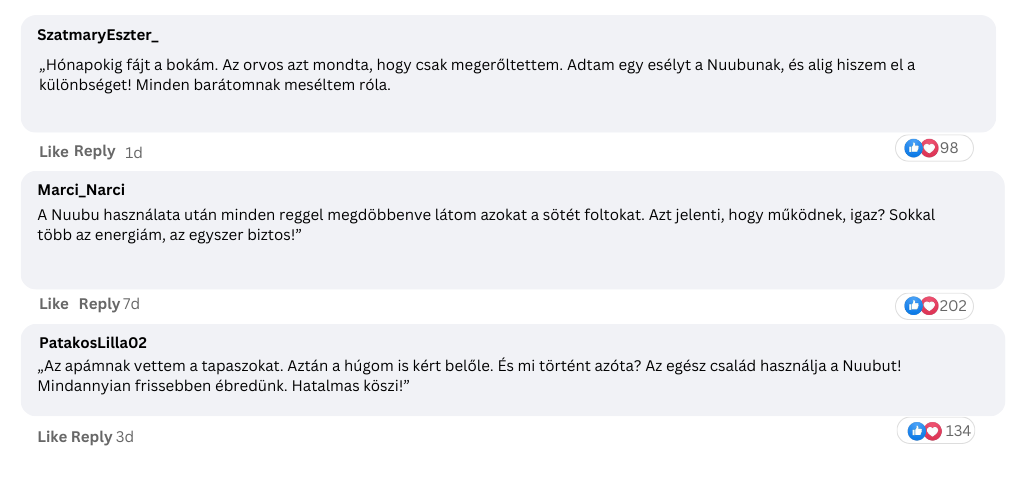
Task: Like Marci_Narci's comment
Action: pos(54,304)
